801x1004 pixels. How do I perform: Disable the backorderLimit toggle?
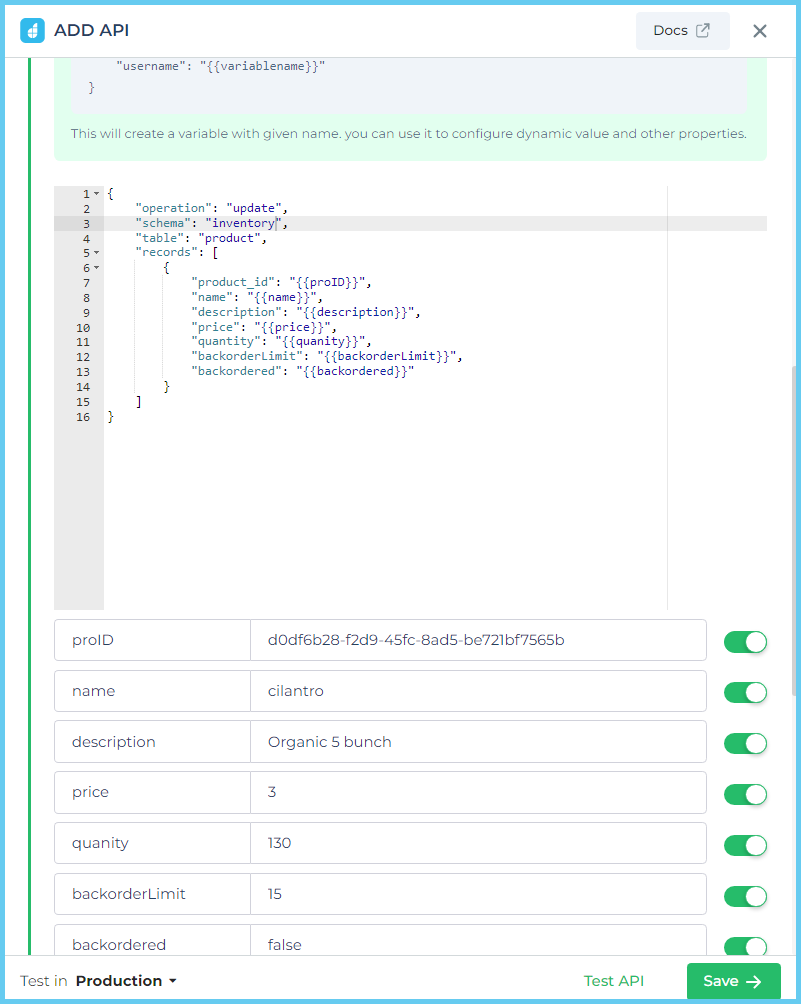pos(745,896)
